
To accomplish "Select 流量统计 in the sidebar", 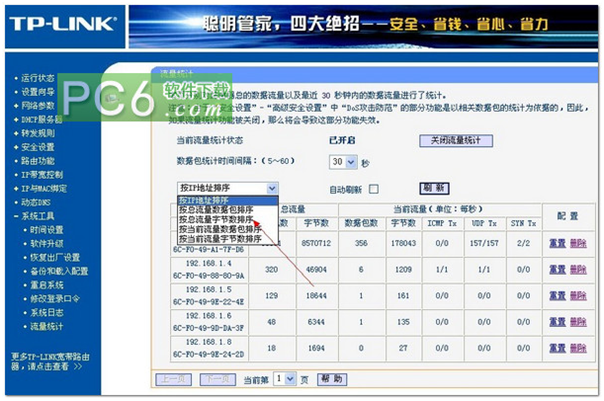I will 45,326.
